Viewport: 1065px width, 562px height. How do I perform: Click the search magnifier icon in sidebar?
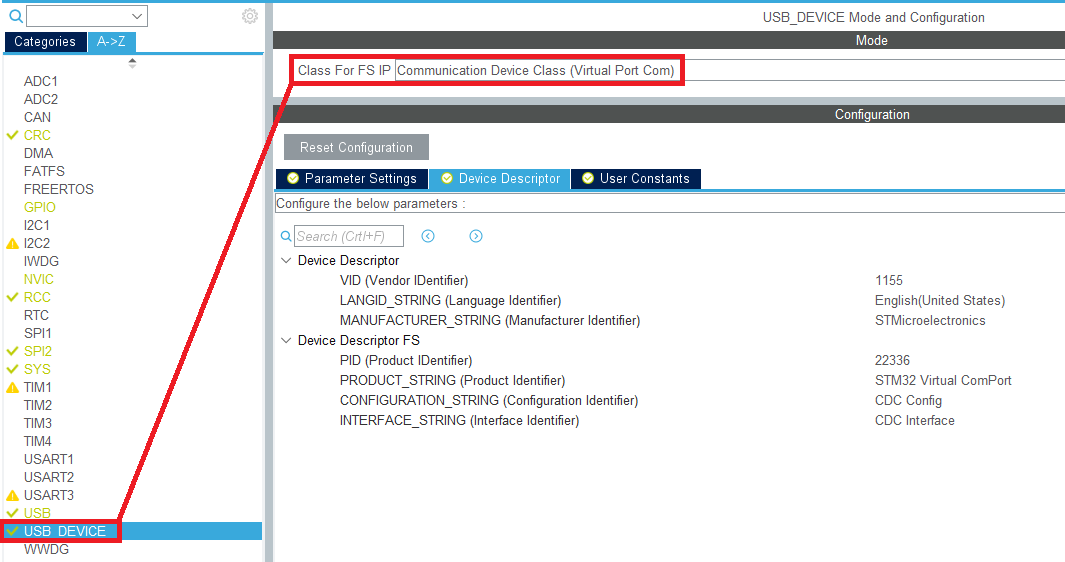click(x=15, y=16)
